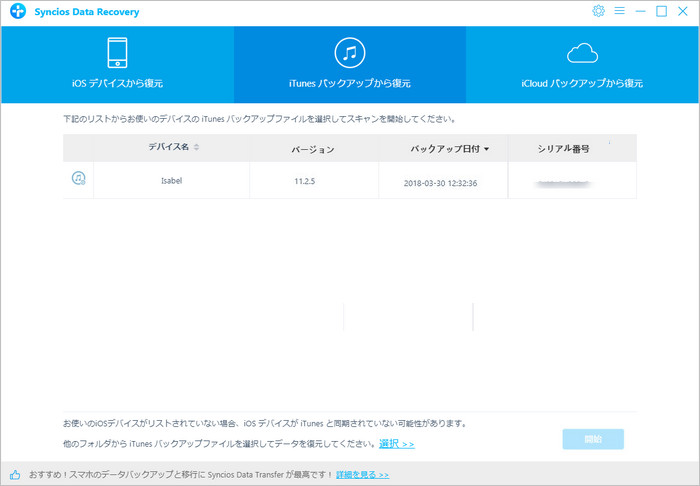Click the music note iTunes backup icon

[x=350, y=53]
